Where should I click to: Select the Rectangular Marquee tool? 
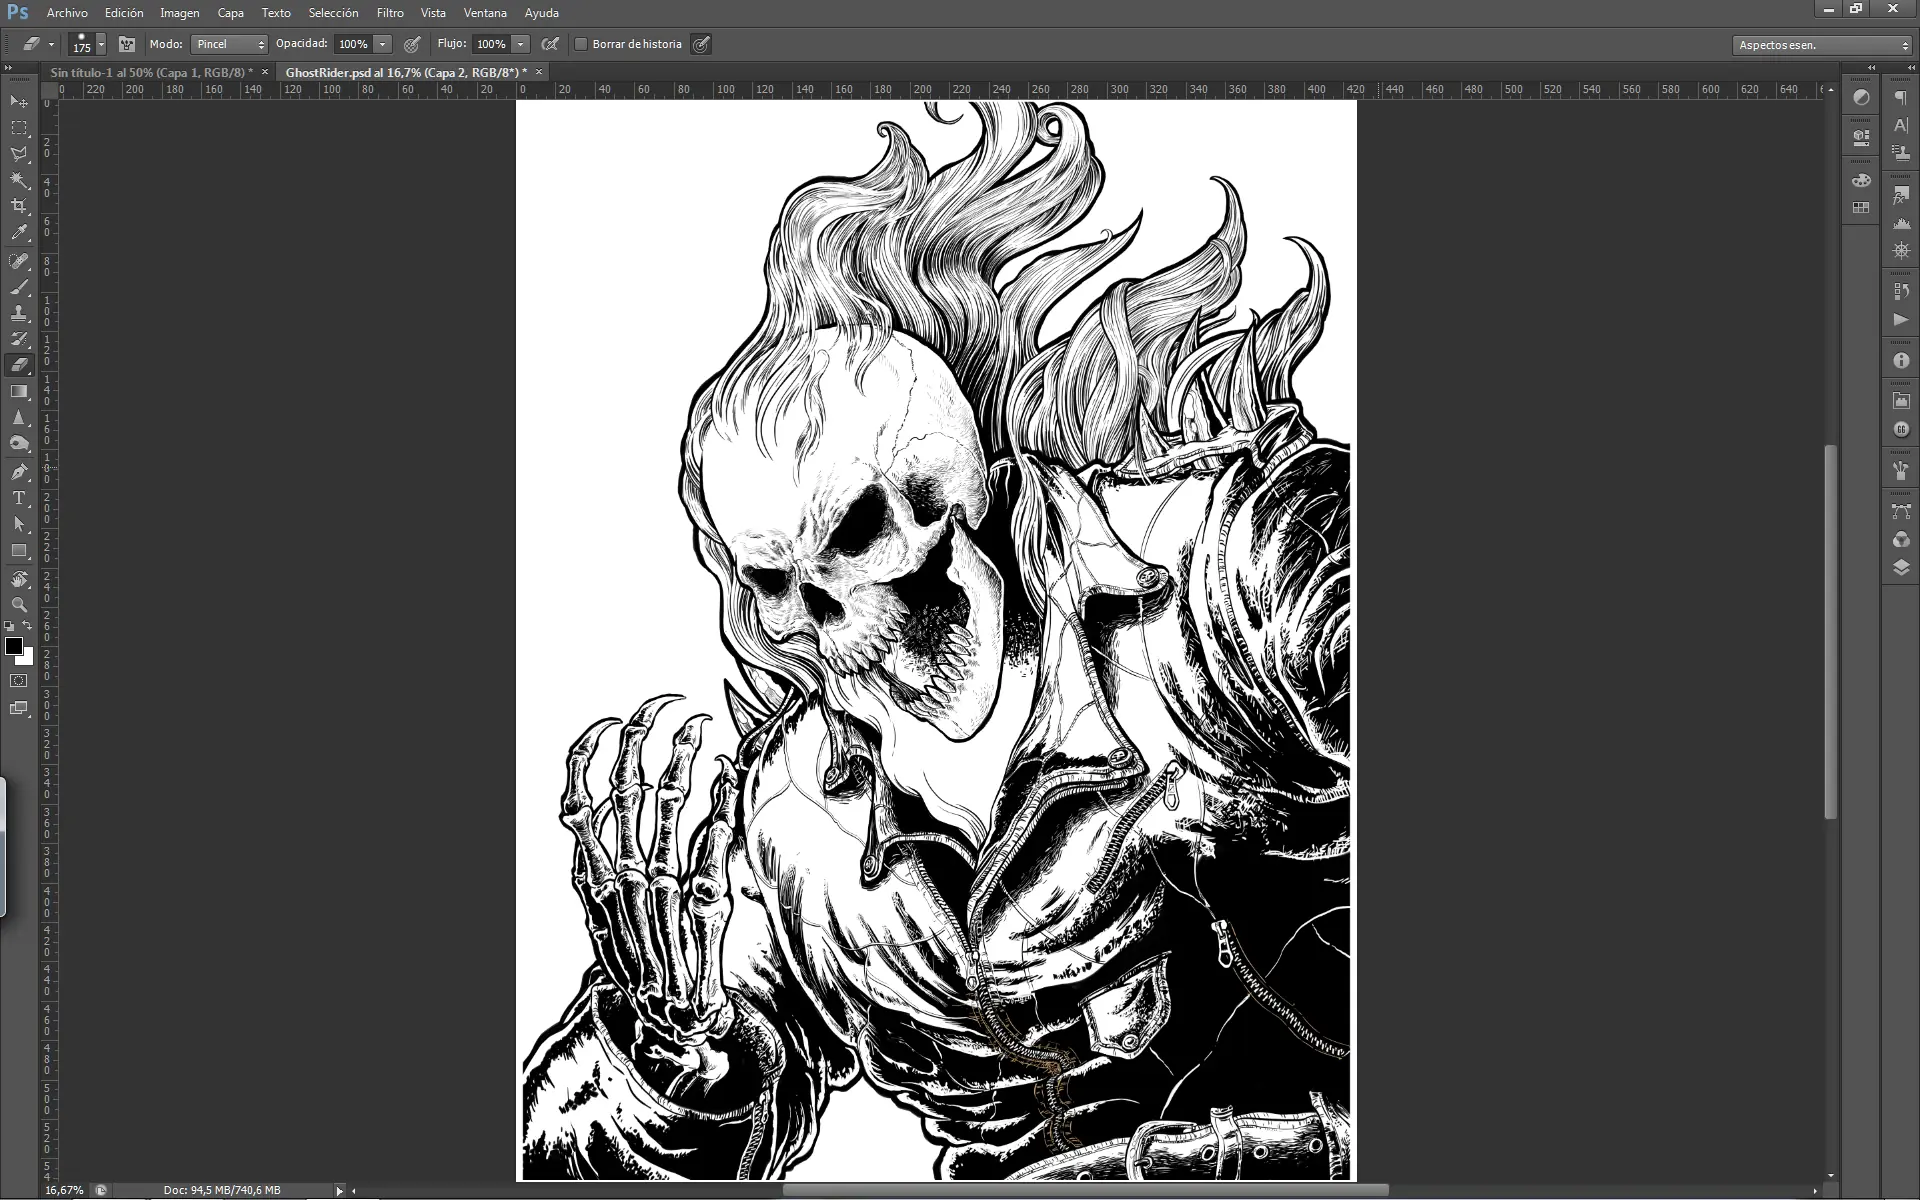coord(19,128)
